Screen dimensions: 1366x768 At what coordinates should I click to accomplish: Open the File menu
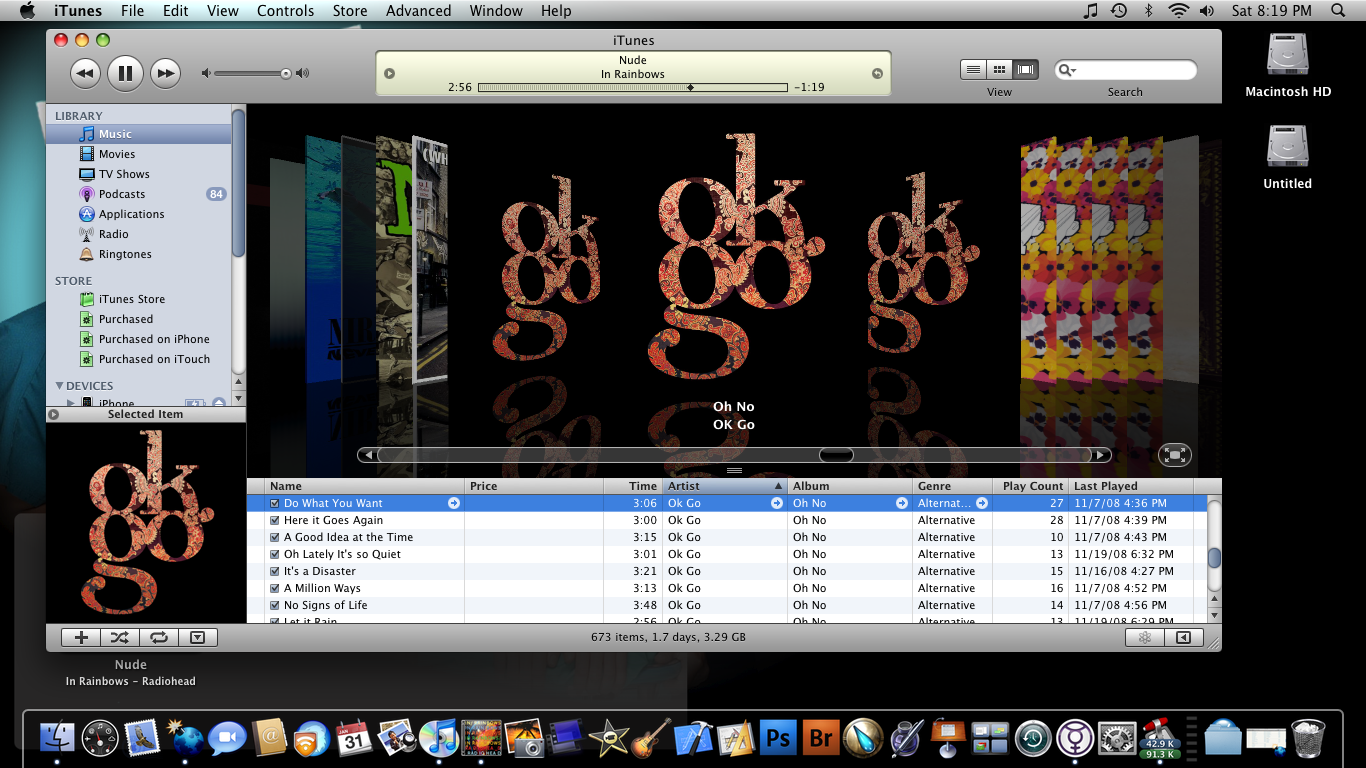[x=132, y=11]
